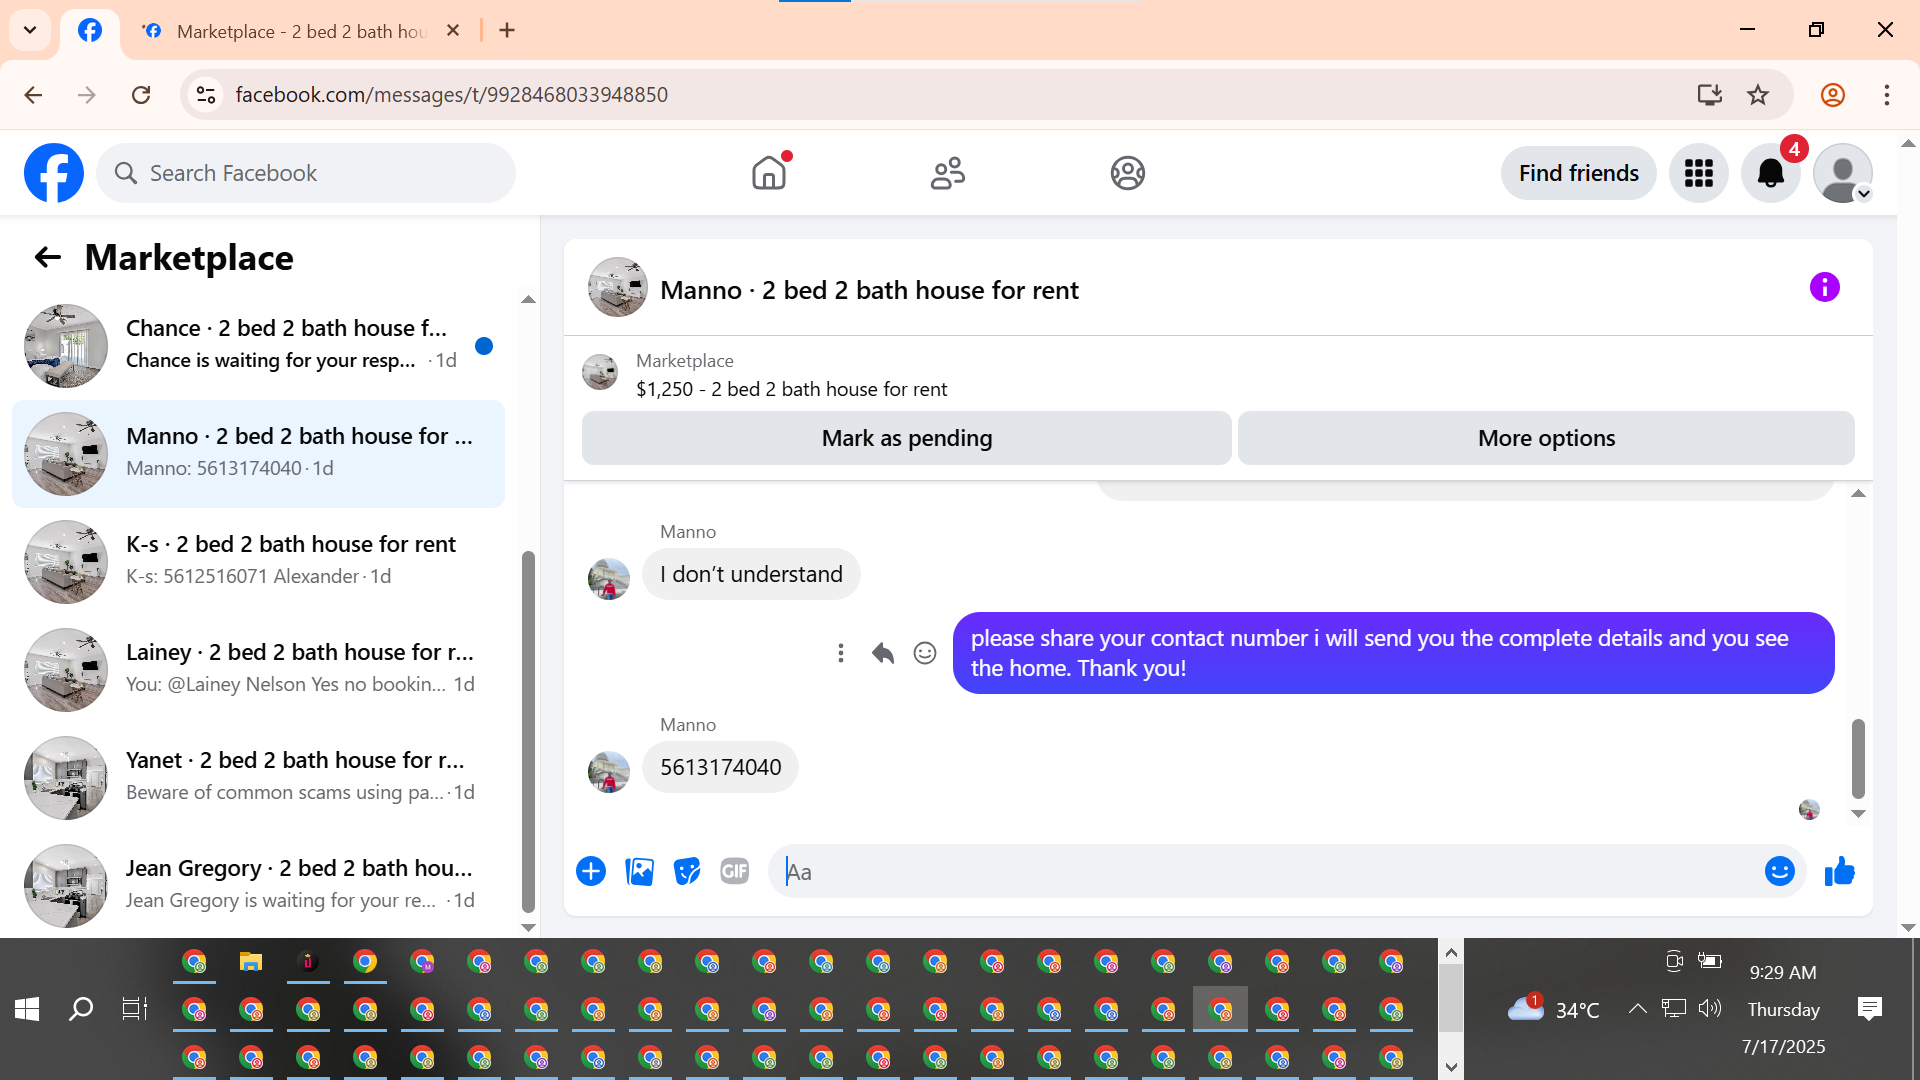Open the notifications bell
The image size is (1920, 1080).
(x=1771, y=173)
